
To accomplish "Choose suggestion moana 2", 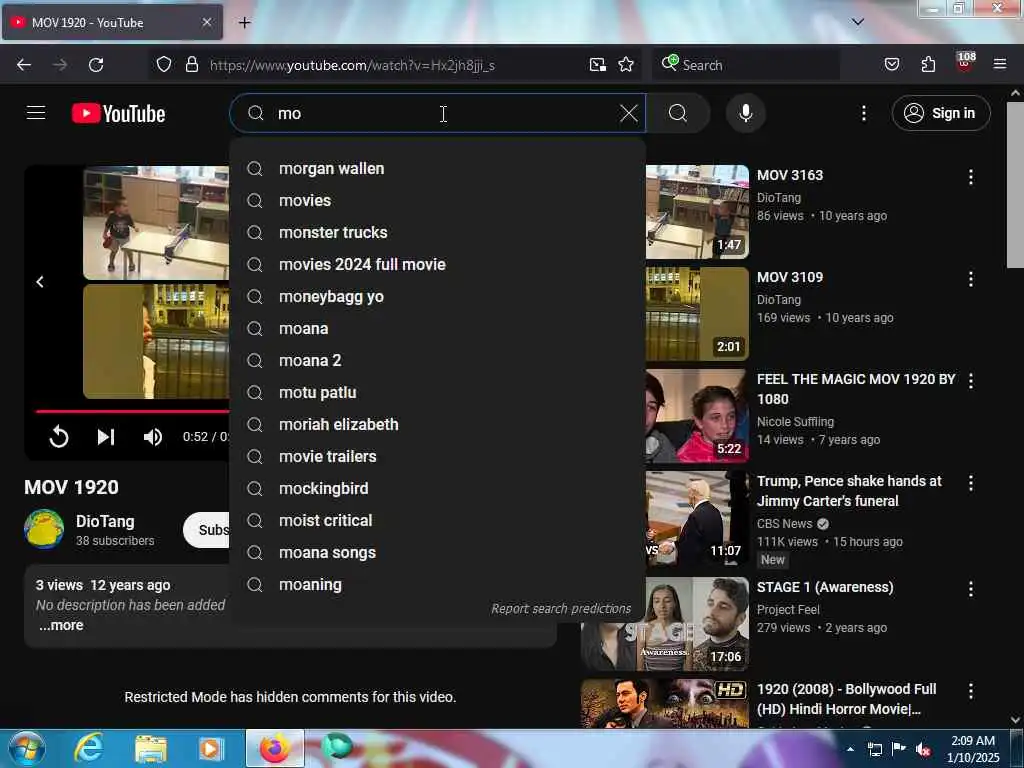I will coord(438,360).
